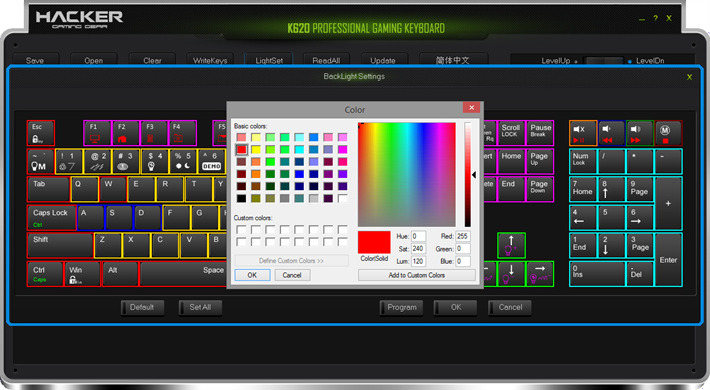Click the volume up fast-forward media key
This screenshot has height=390, width=710.
[639, 133]
